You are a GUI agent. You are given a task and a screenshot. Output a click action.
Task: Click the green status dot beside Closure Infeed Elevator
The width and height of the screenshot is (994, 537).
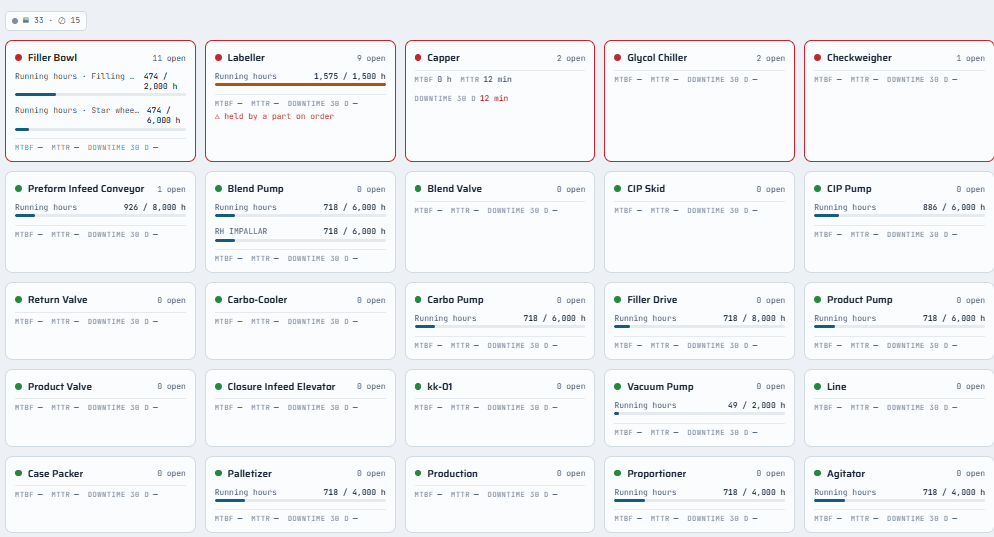pyautogui.click(x=219, y=387)
